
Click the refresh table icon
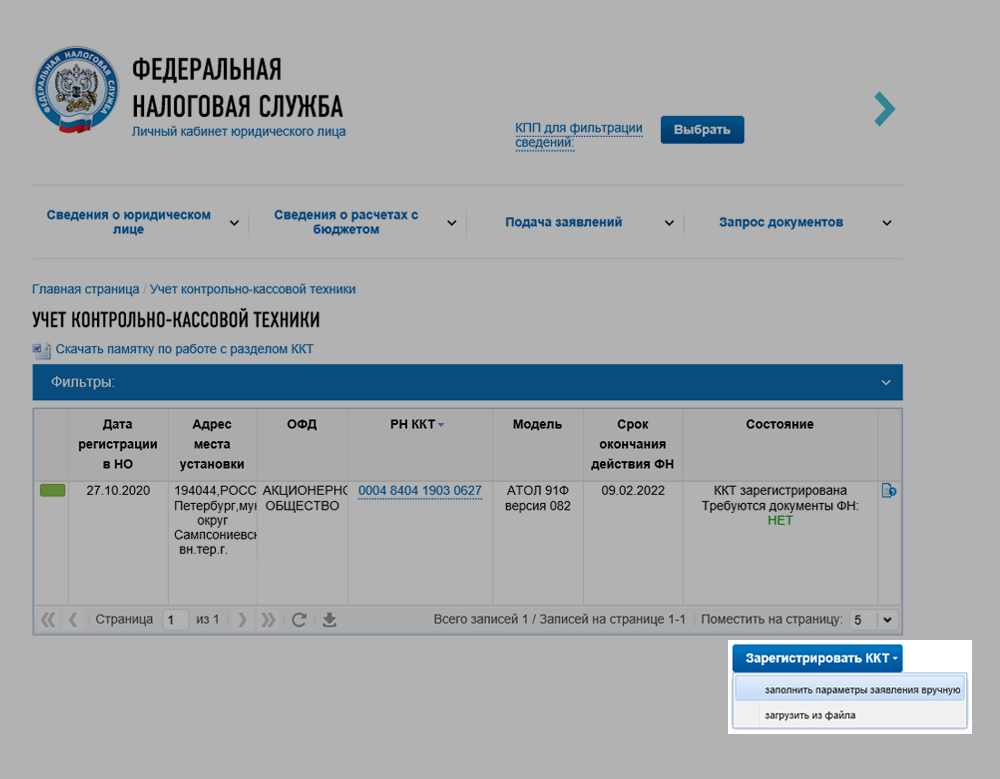pyautogui.click(x=298, y=620)
